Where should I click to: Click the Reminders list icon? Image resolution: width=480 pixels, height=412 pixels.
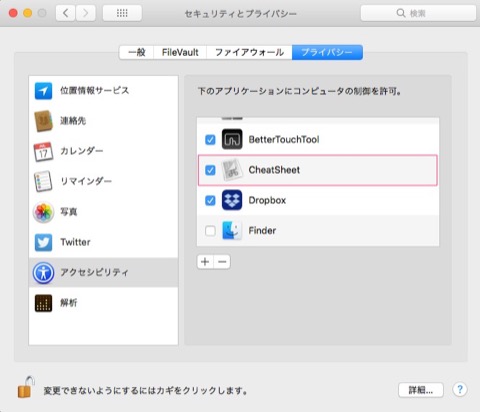point(43,181)
